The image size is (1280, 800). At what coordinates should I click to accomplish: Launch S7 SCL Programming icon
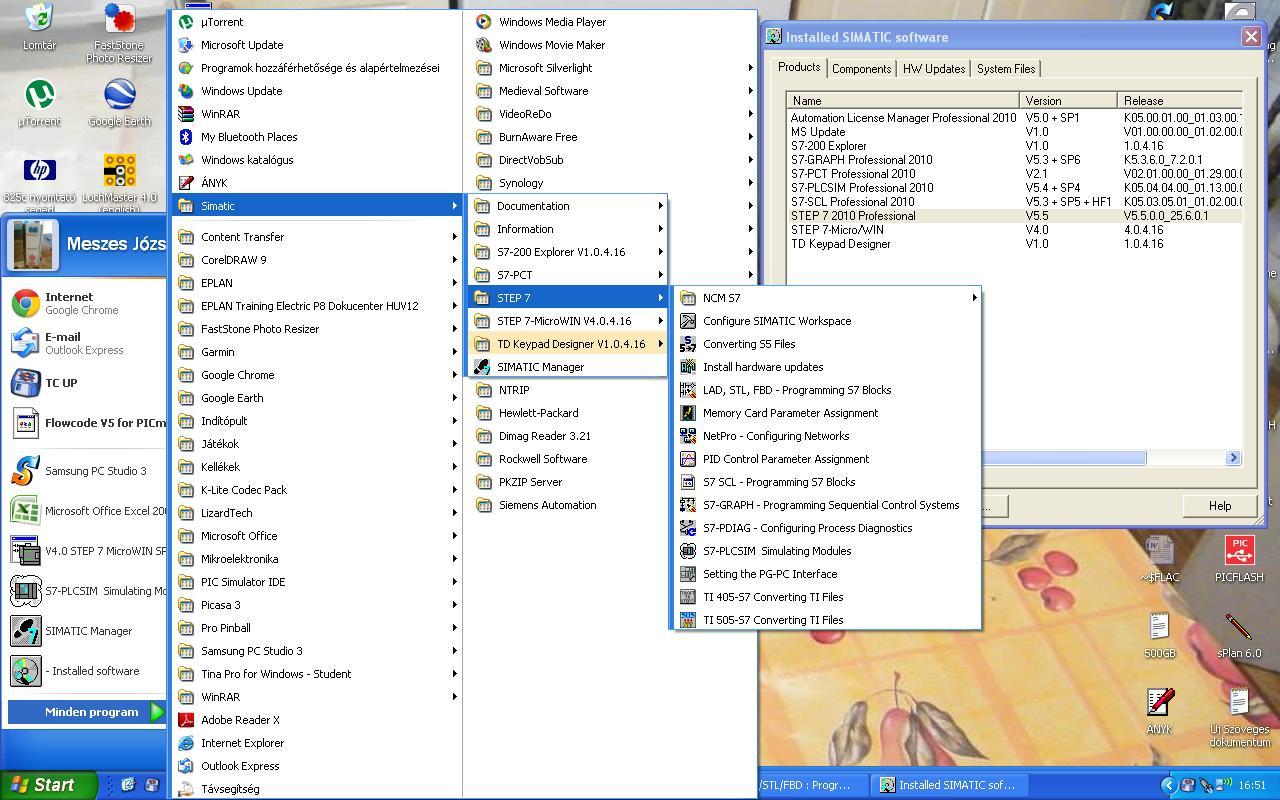pos(687,482)
